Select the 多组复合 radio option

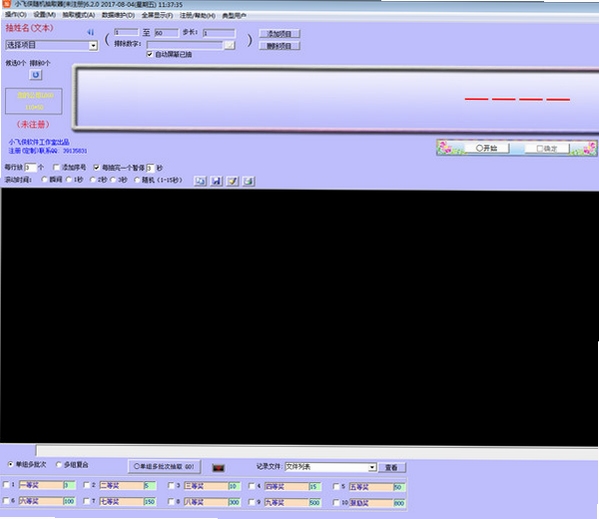click(59, 465)
